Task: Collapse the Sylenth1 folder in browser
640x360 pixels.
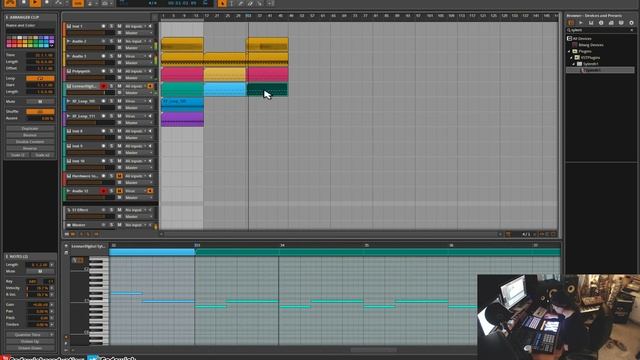Action: tap(573, 64)
